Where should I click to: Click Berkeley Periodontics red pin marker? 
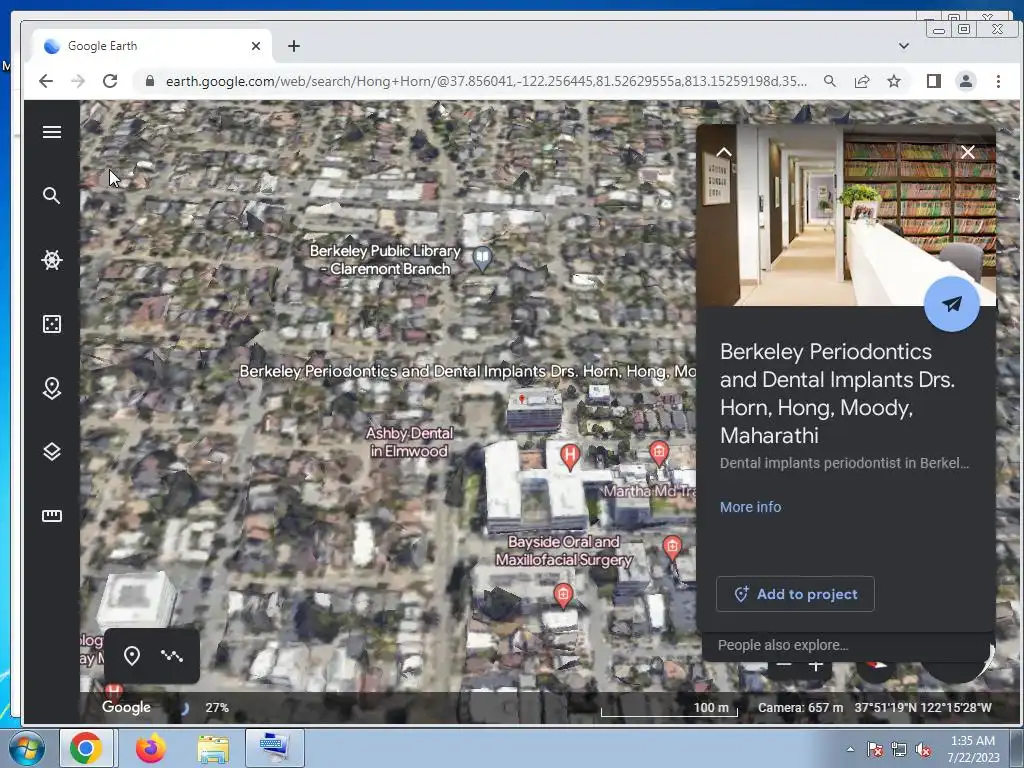coord(522,399)
